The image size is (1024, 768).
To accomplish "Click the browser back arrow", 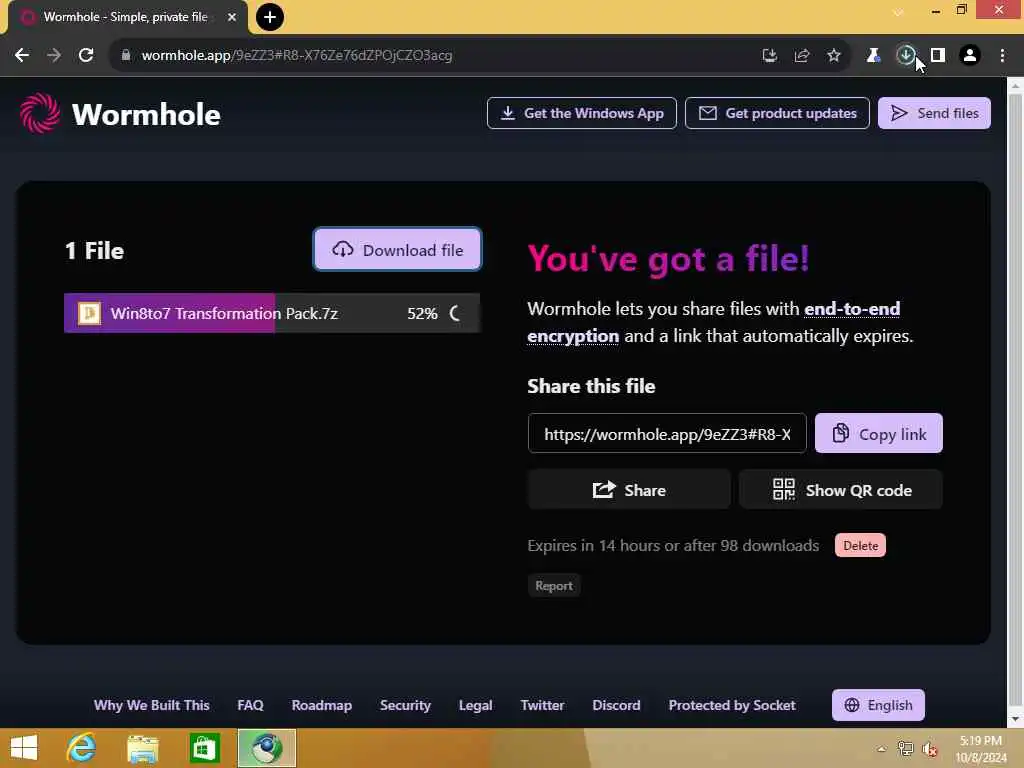I will point(22,56).
